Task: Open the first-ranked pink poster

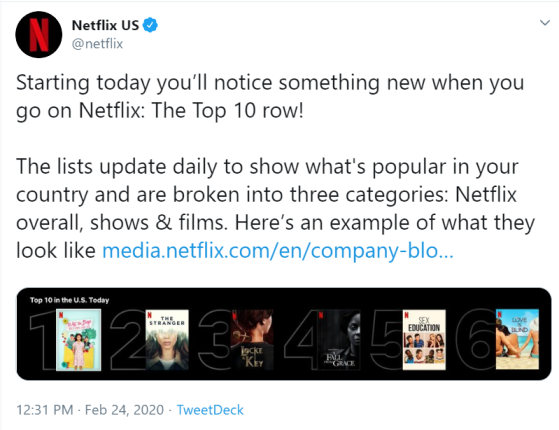Action: click(x=78, y=340)
